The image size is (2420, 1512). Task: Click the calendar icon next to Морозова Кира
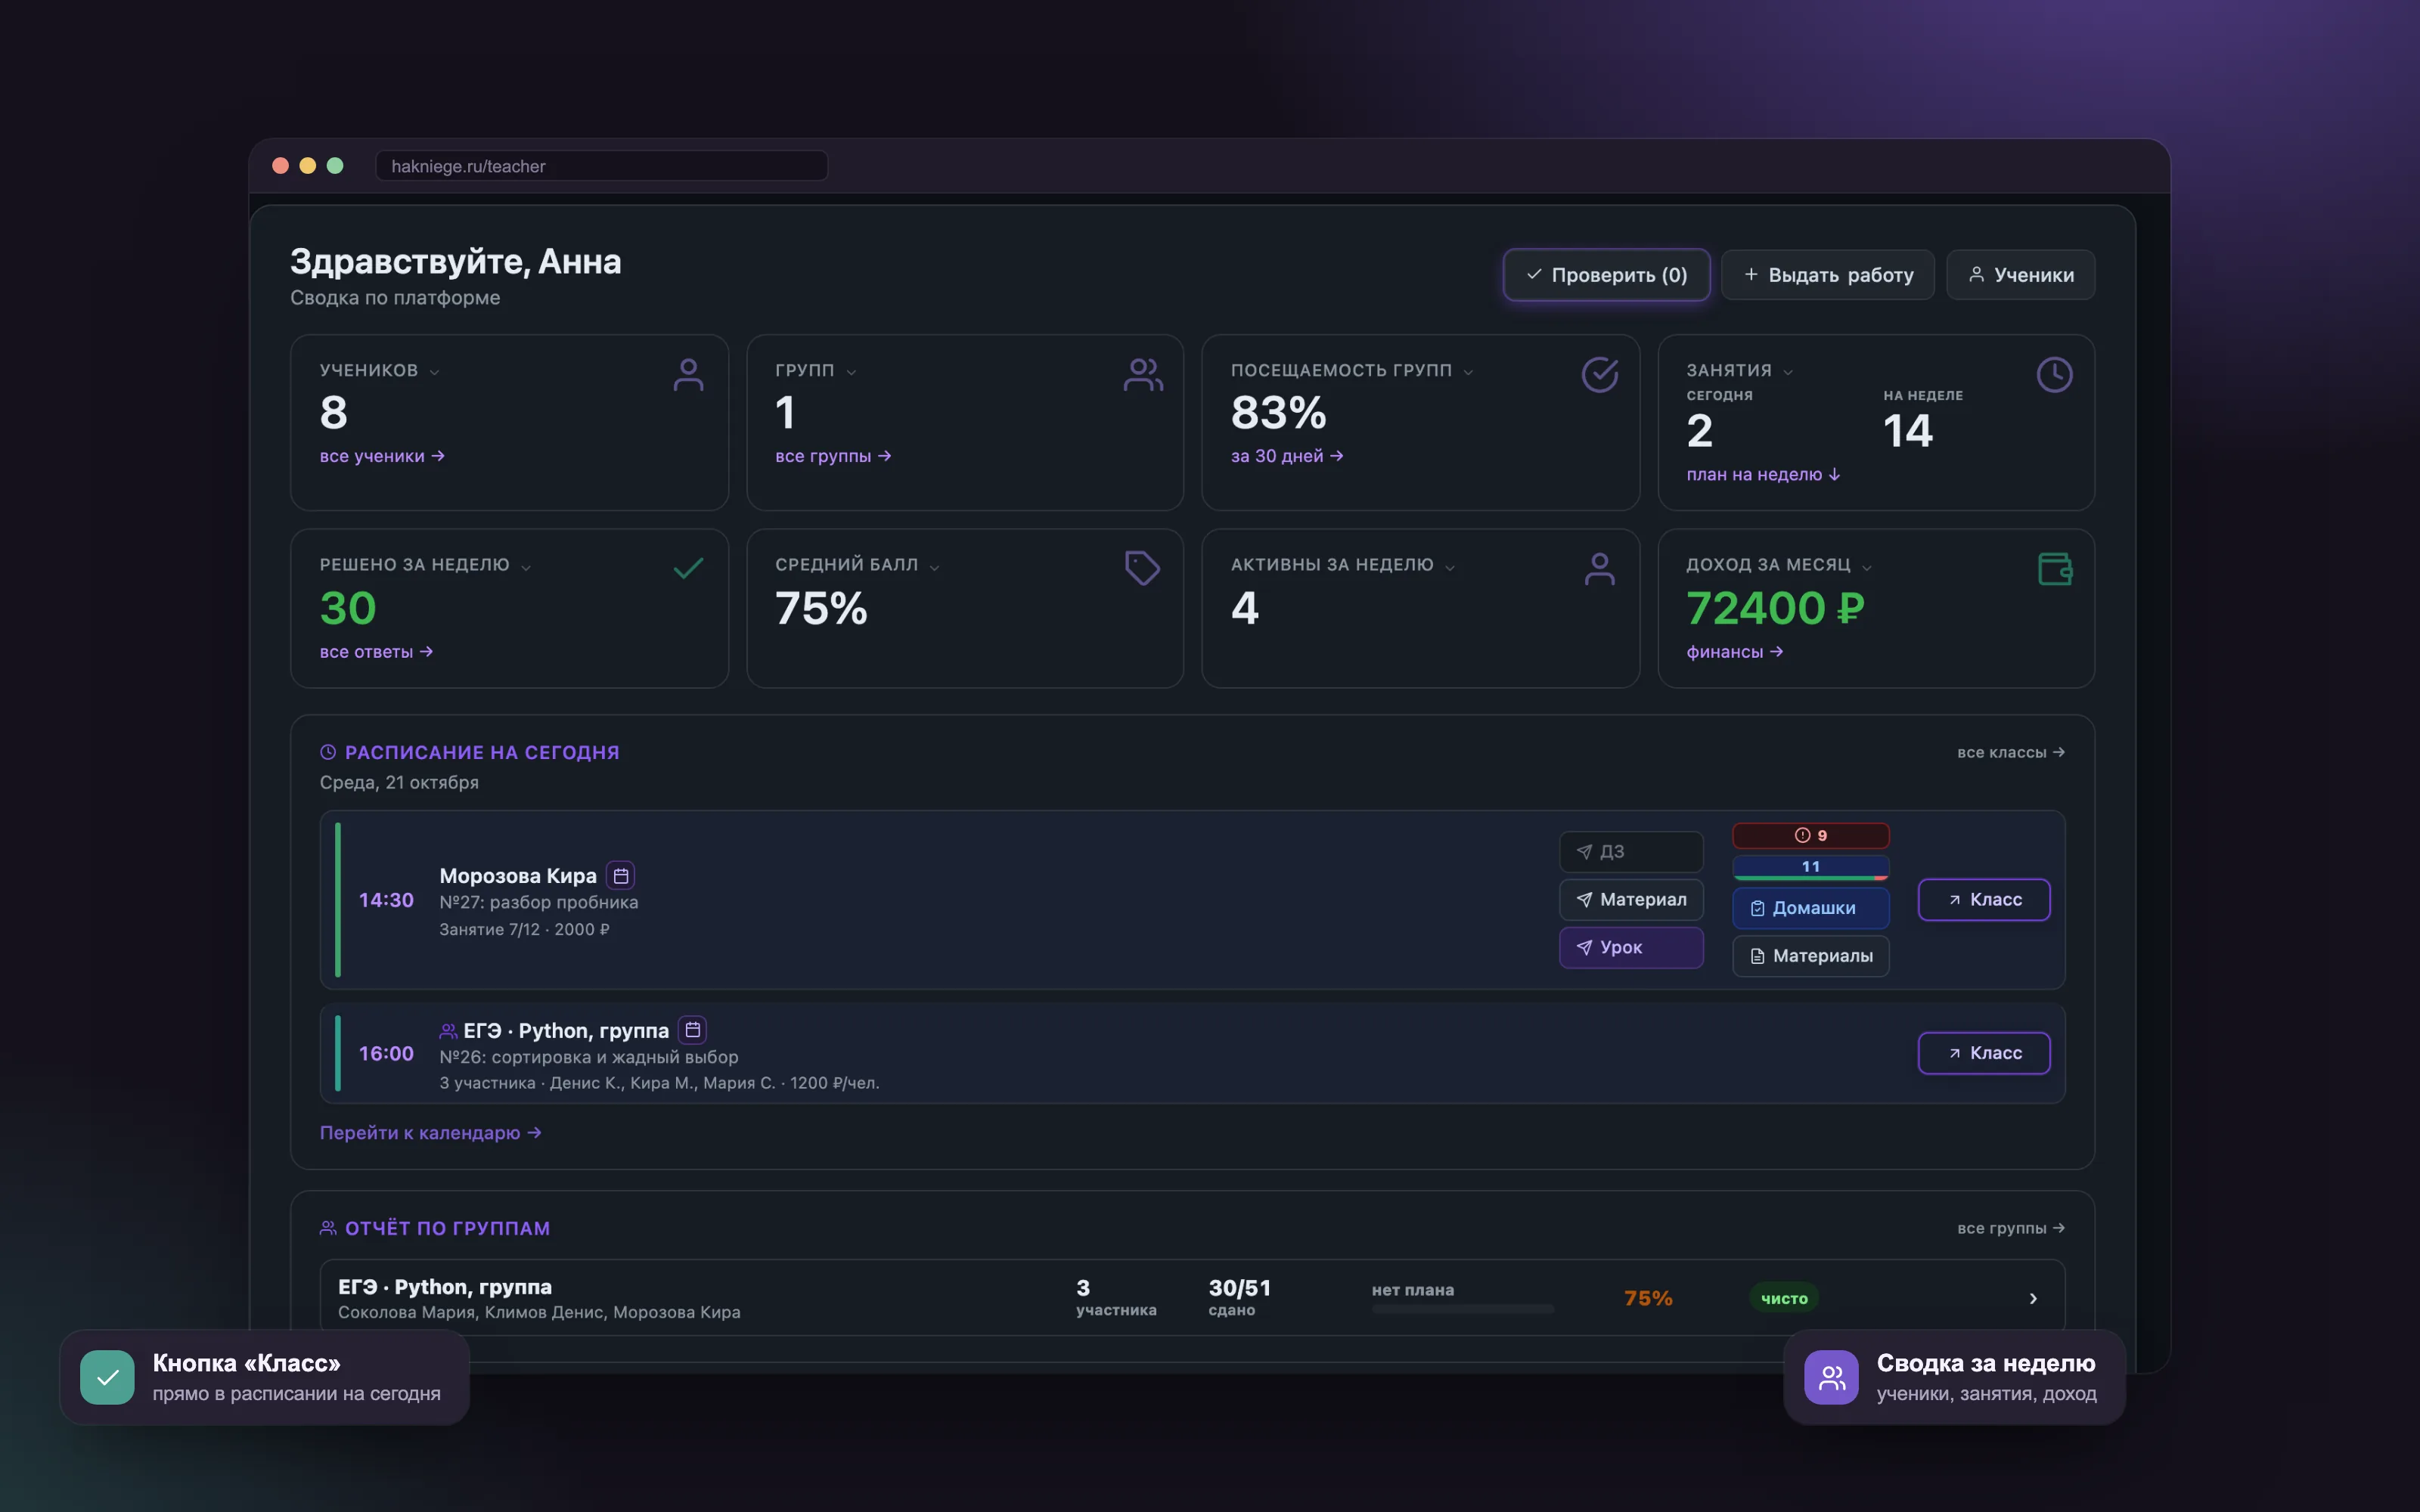pyautogui.click(x=621, y=875)
